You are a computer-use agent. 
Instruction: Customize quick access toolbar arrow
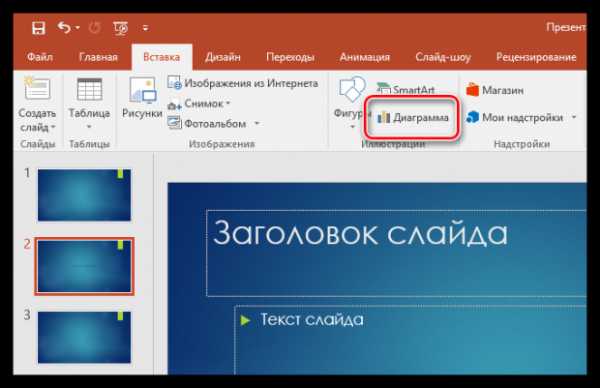(145, 28)
